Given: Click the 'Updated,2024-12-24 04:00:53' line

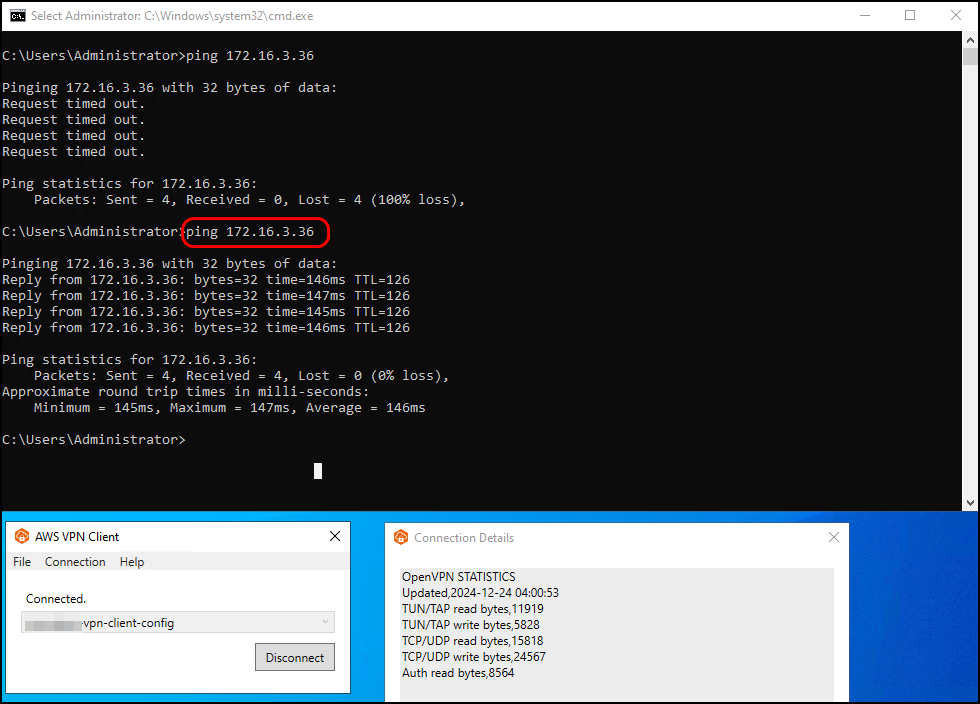Looking at the screenshot, I should pos(480,593).
